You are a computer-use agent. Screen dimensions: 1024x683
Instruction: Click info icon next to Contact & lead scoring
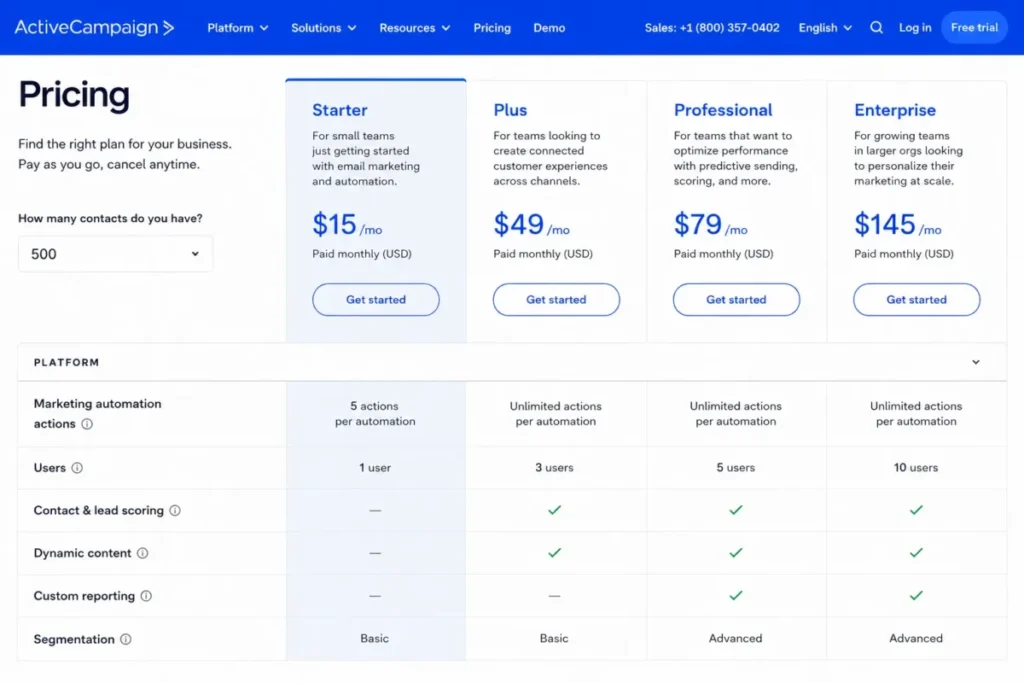(175, 511)
